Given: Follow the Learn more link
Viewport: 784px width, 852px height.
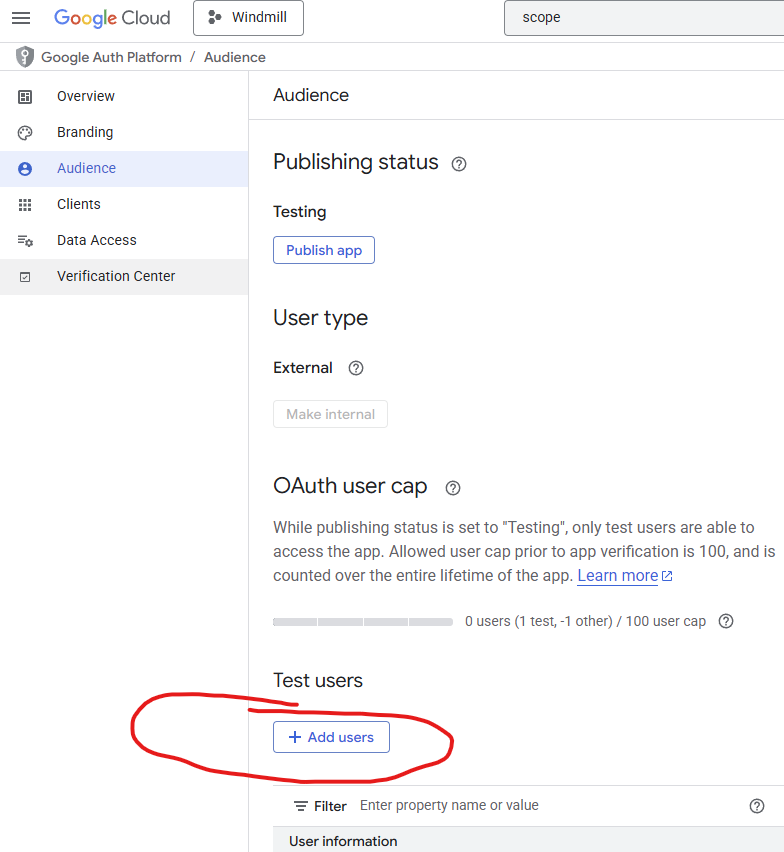Looking at the screenshot, I should coord(618,575).
